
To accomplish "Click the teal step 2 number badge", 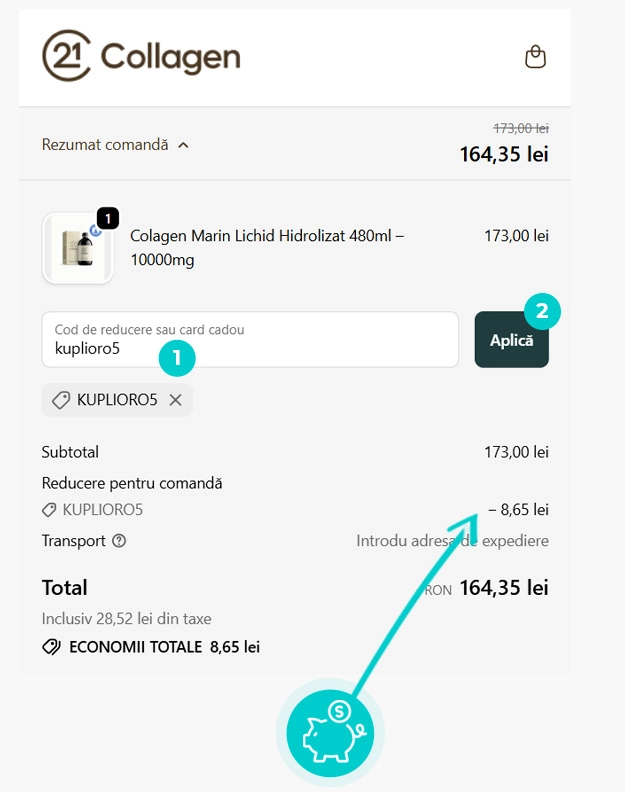I will (x=542, y=311).
